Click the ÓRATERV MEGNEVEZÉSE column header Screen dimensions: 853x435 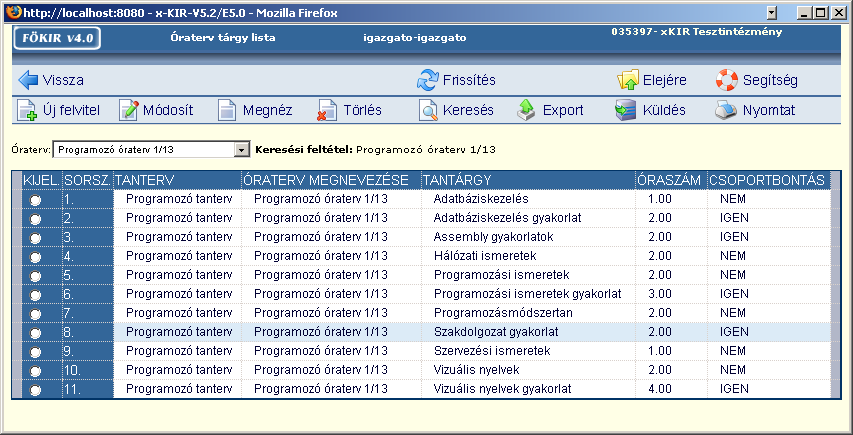coord(331,180)
